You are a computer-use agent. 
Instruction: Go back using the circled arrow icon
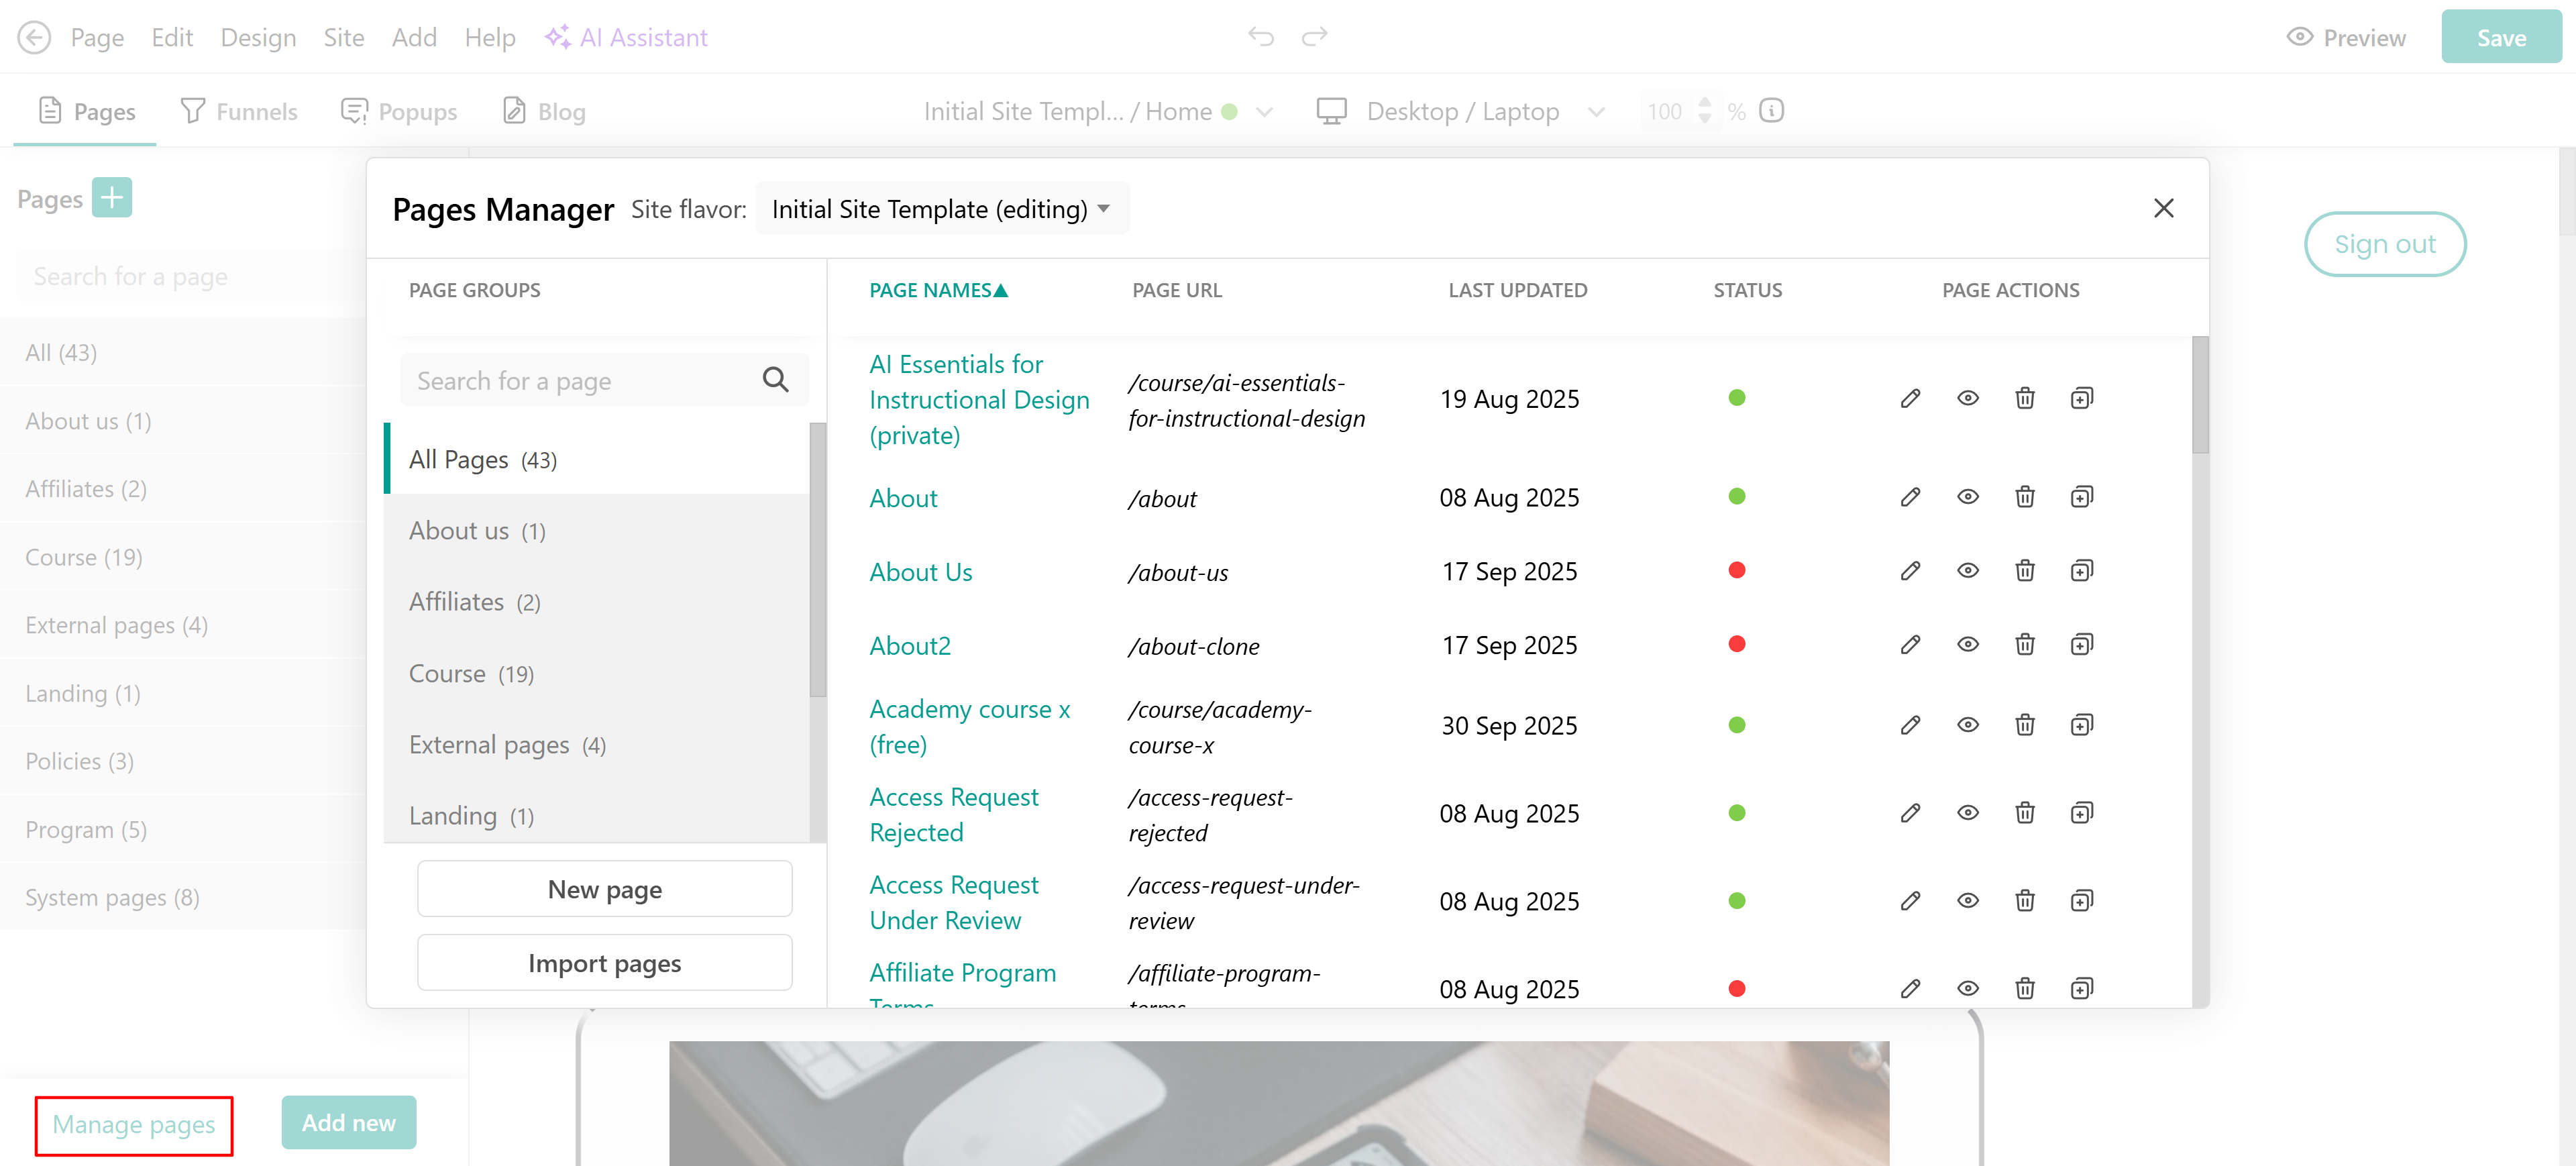[x=34, y=38]
